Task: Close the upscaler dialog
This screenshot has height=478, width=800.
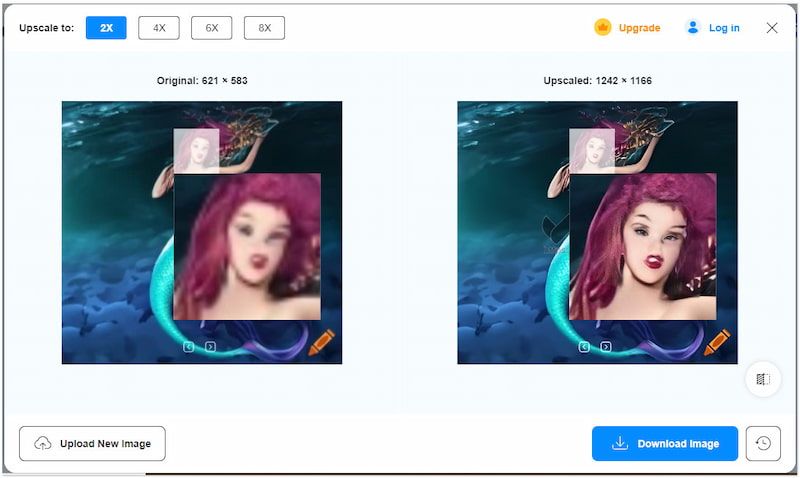Action: (772, 28)
